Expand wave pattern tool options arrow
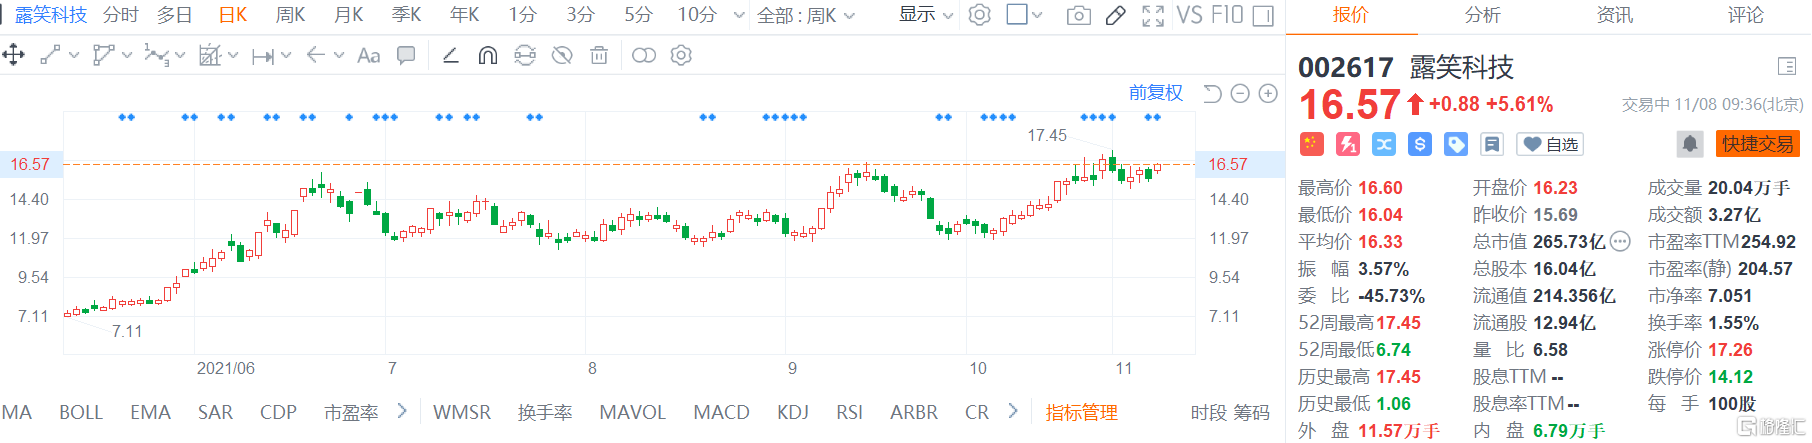This screenshot has width=1812, height=443. (180, 55)
